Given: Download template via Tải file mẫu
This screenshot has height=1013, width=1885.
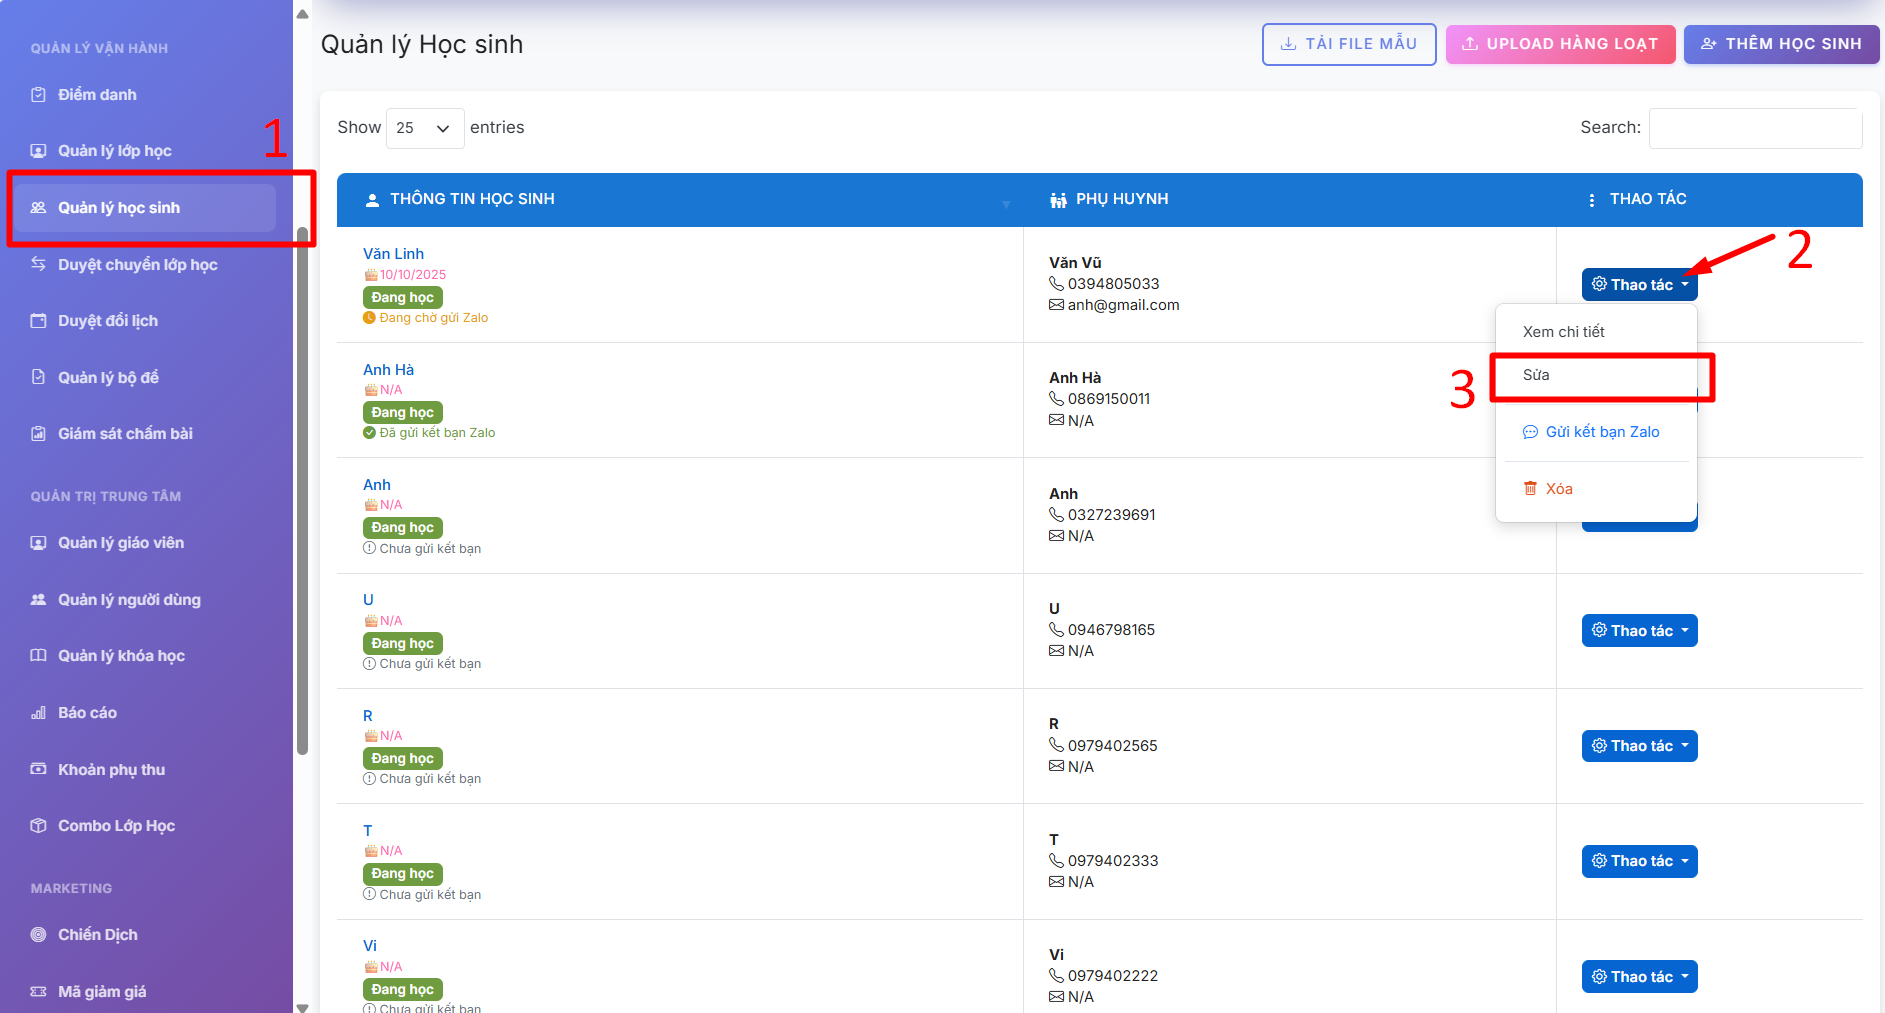Looking at the screenshot, I should coord(1348,44).
